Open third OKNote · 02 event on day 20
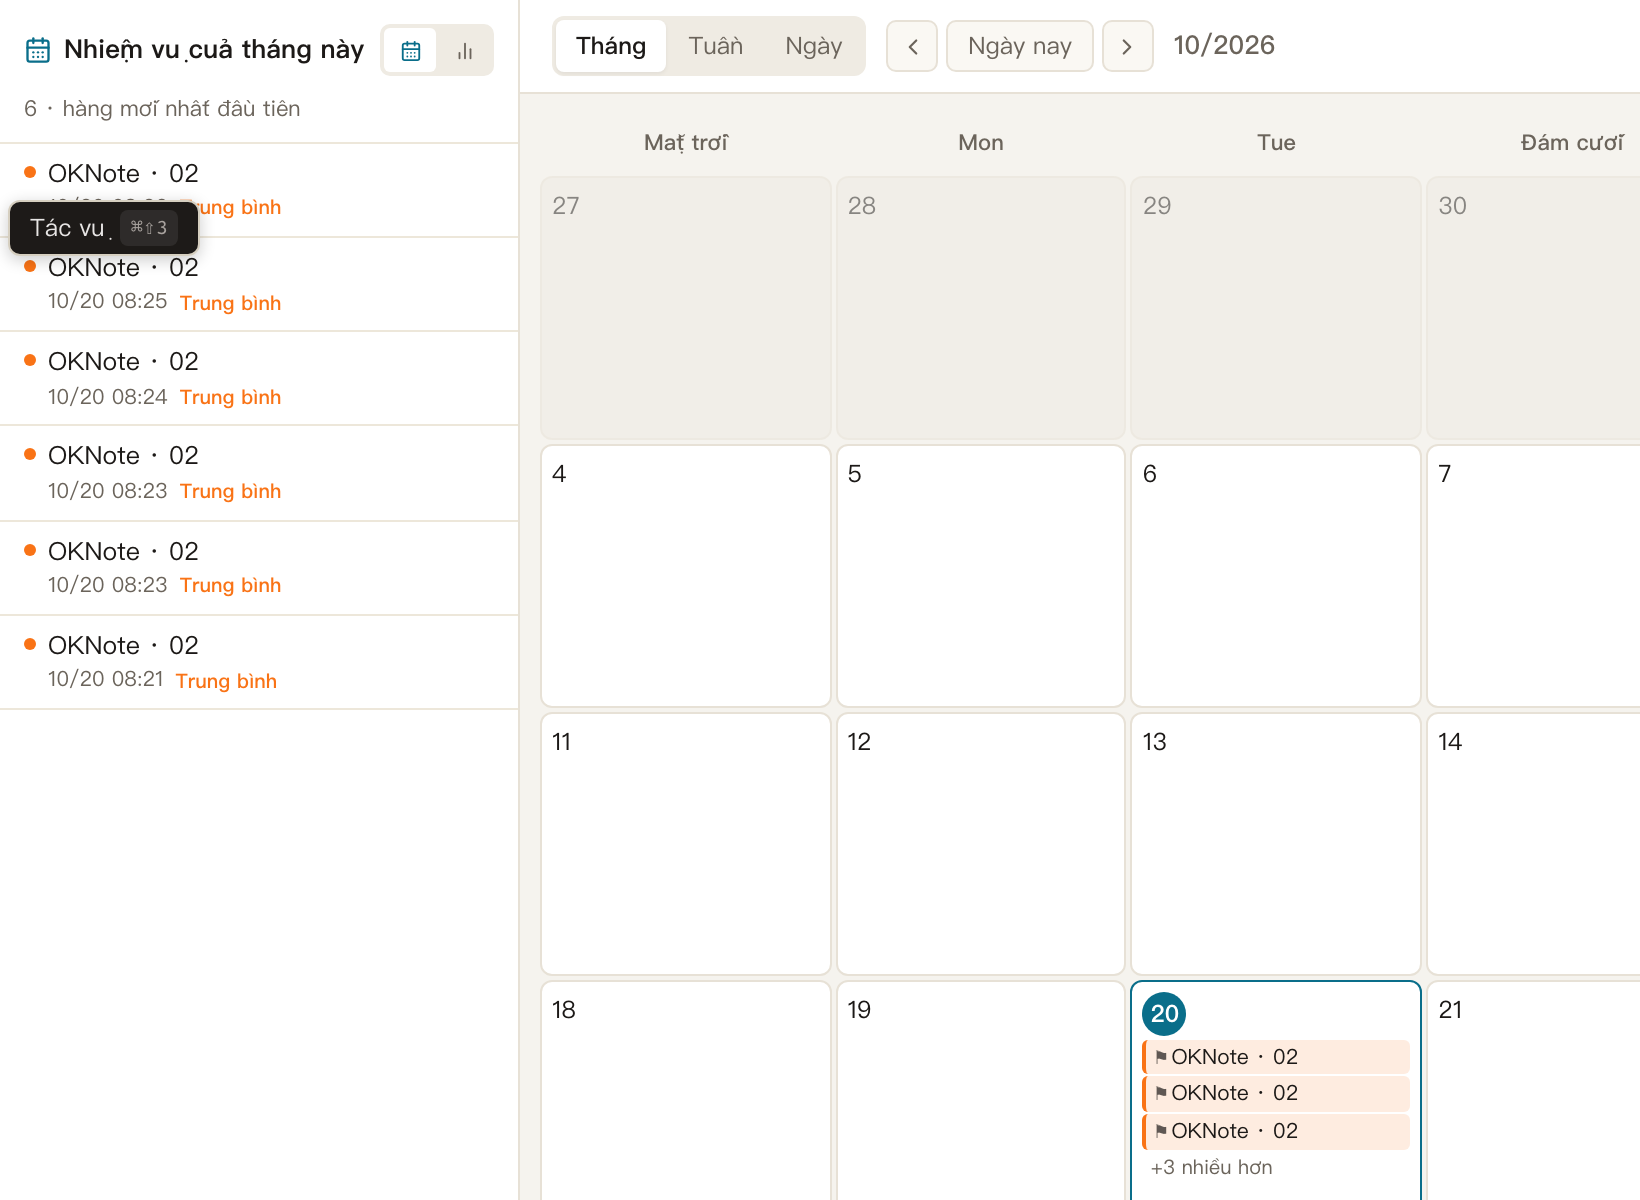Image resolution: width=1640 pixels, height=1200 pixels. tap(1276, 1131)
